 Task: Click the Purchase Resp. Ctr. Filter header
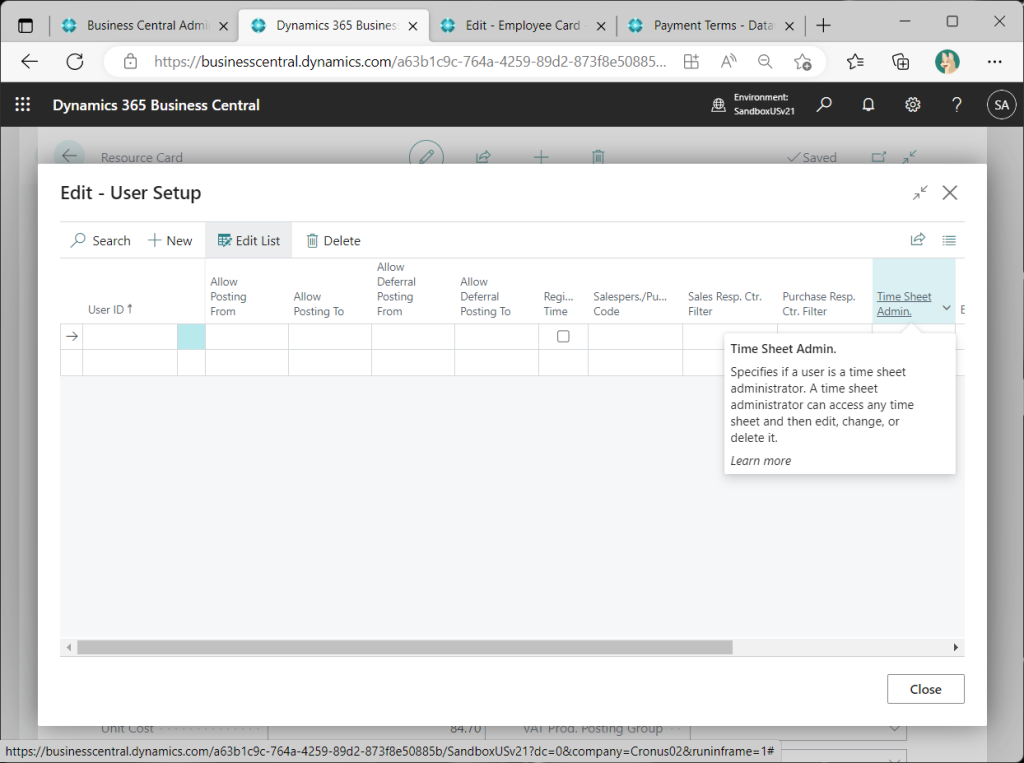(x=818, y=304)
